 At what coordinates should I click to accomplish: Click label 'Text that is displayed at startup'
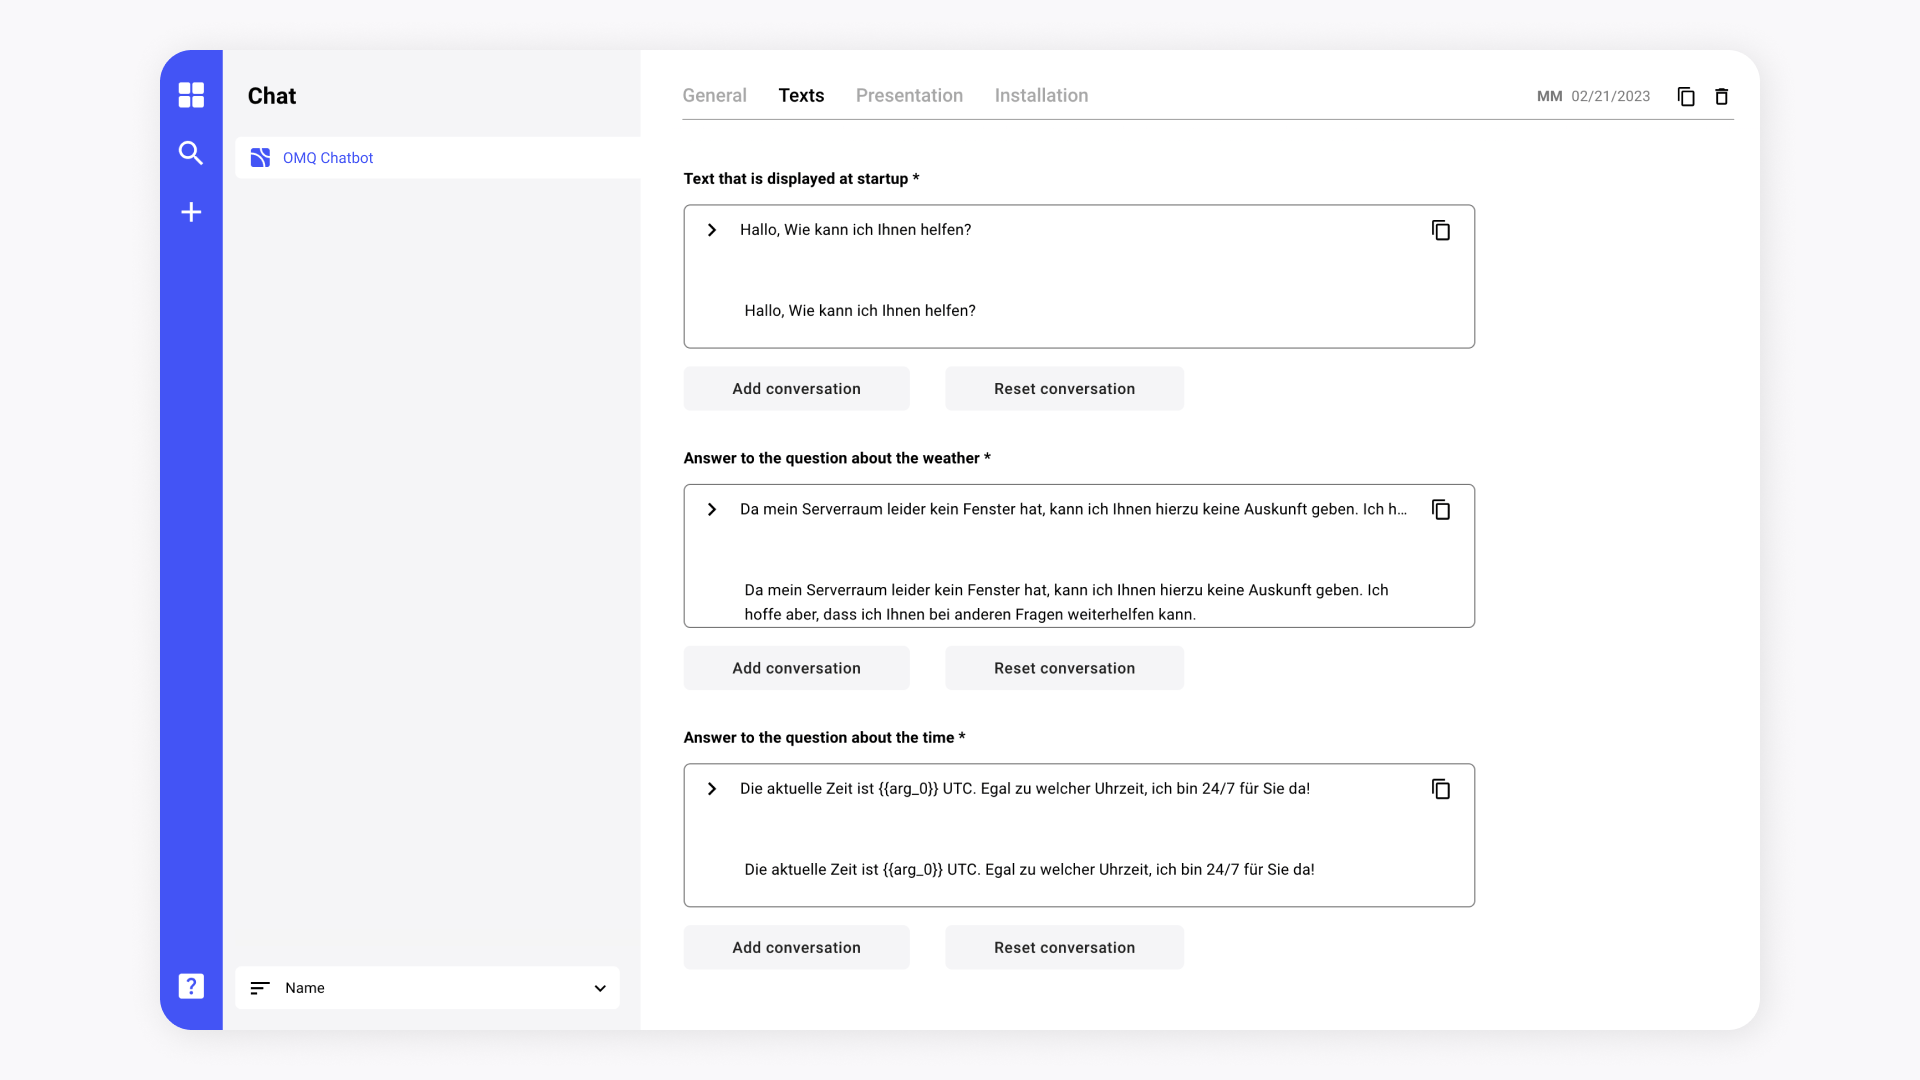(801, 179)
